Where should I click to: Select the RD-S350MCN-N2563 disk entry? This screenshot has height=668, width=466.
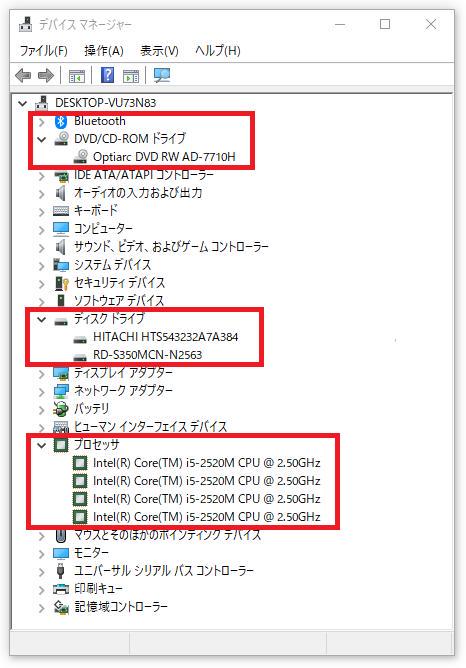point(147,355)
